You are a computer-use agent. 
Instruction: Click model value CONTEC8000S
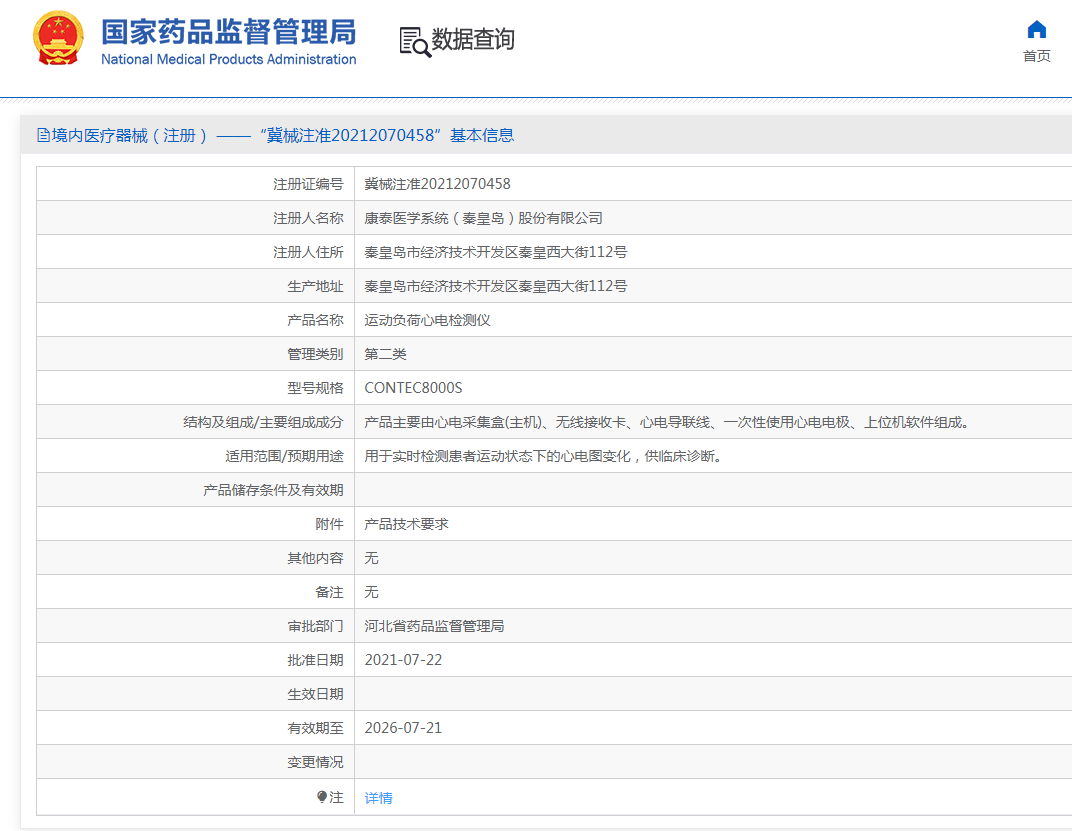[413, 388]
